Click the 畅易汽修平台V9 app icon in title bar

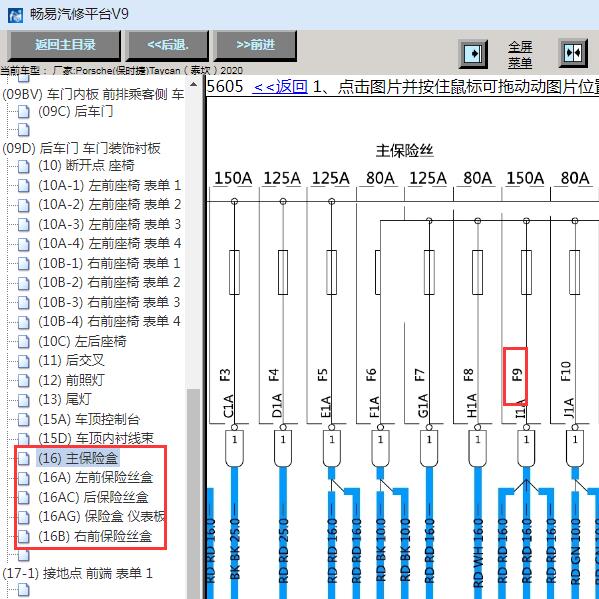click(15, 15)
